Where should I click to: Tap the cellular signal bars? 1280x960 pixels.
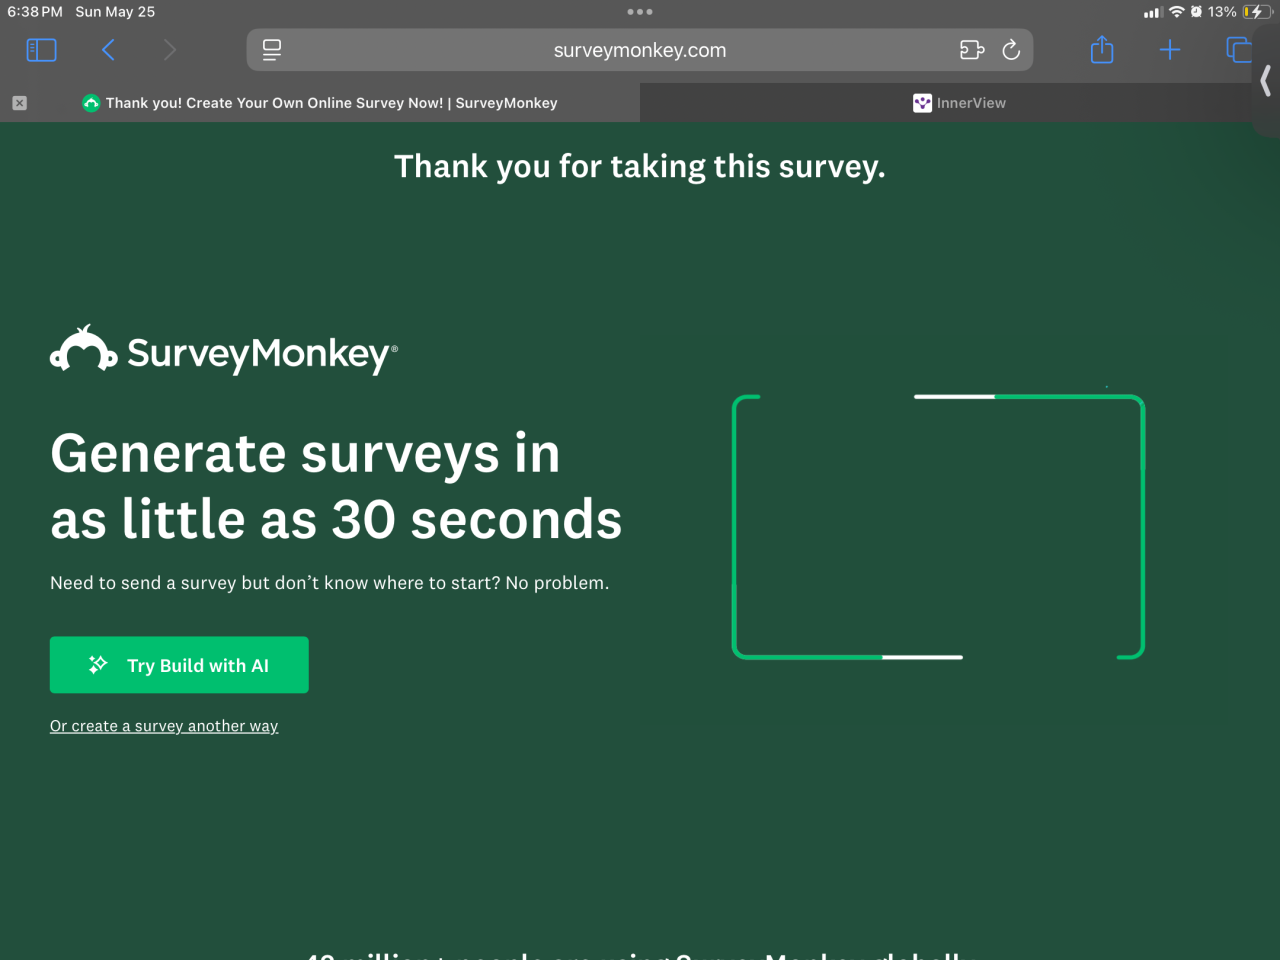point(1153,12)
